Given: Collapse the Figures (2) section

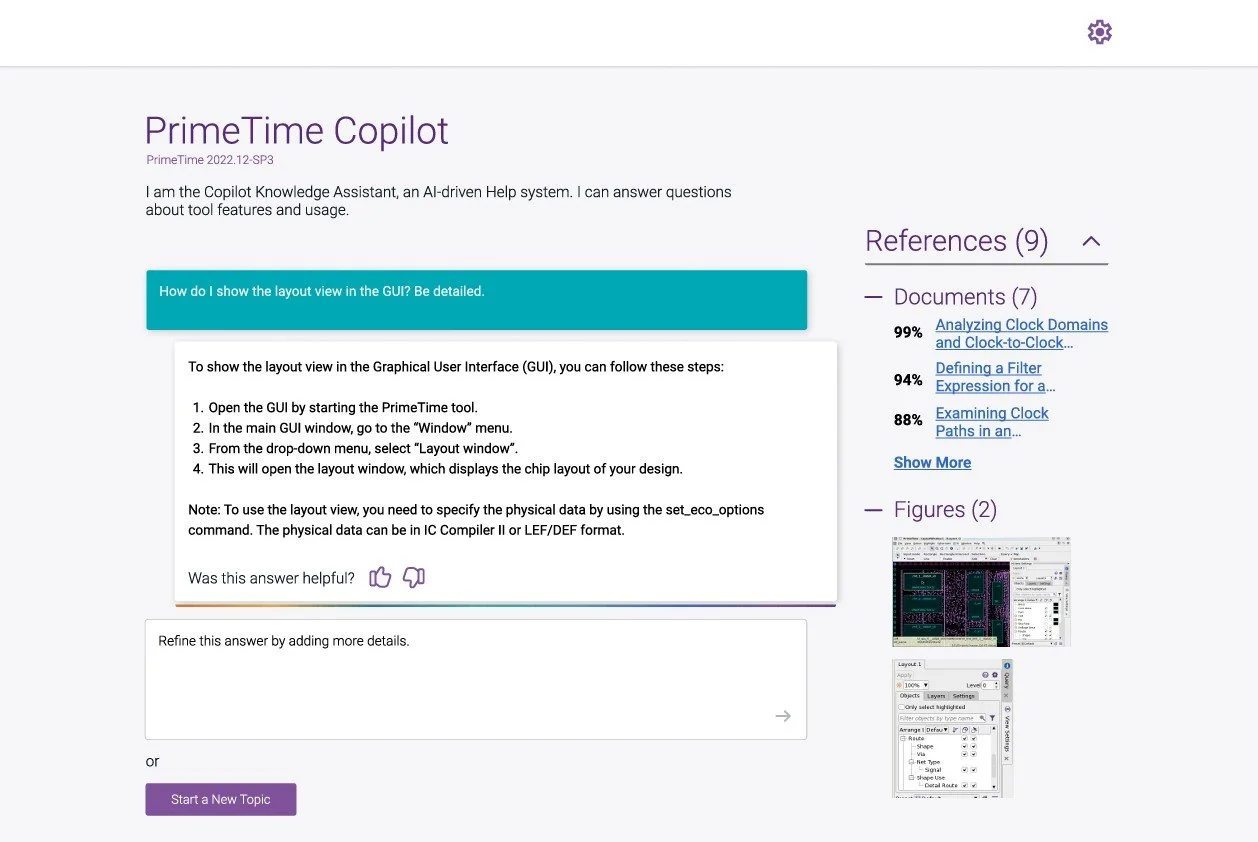Looking at the screenshot, I should [873, 510].
